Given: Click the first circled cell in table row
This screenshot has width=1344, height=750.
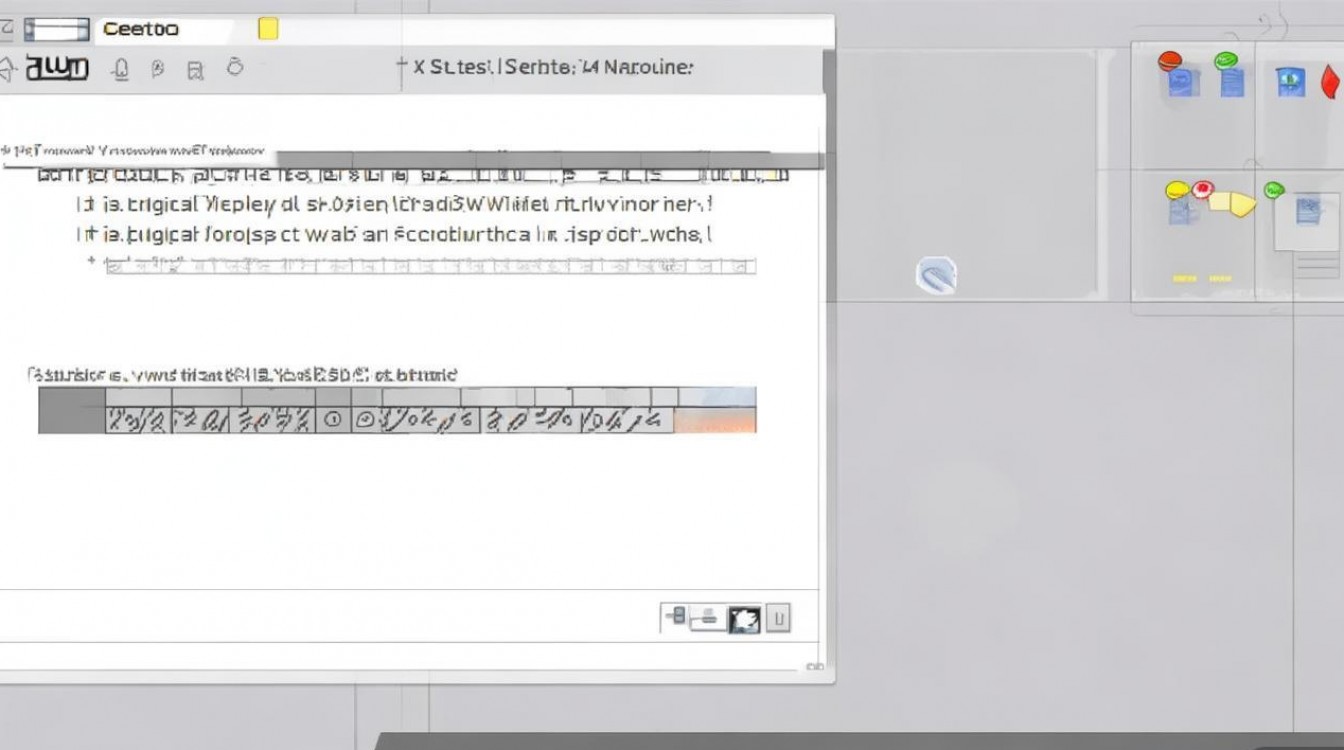Looking at the screenshot, I should point(333,421).
